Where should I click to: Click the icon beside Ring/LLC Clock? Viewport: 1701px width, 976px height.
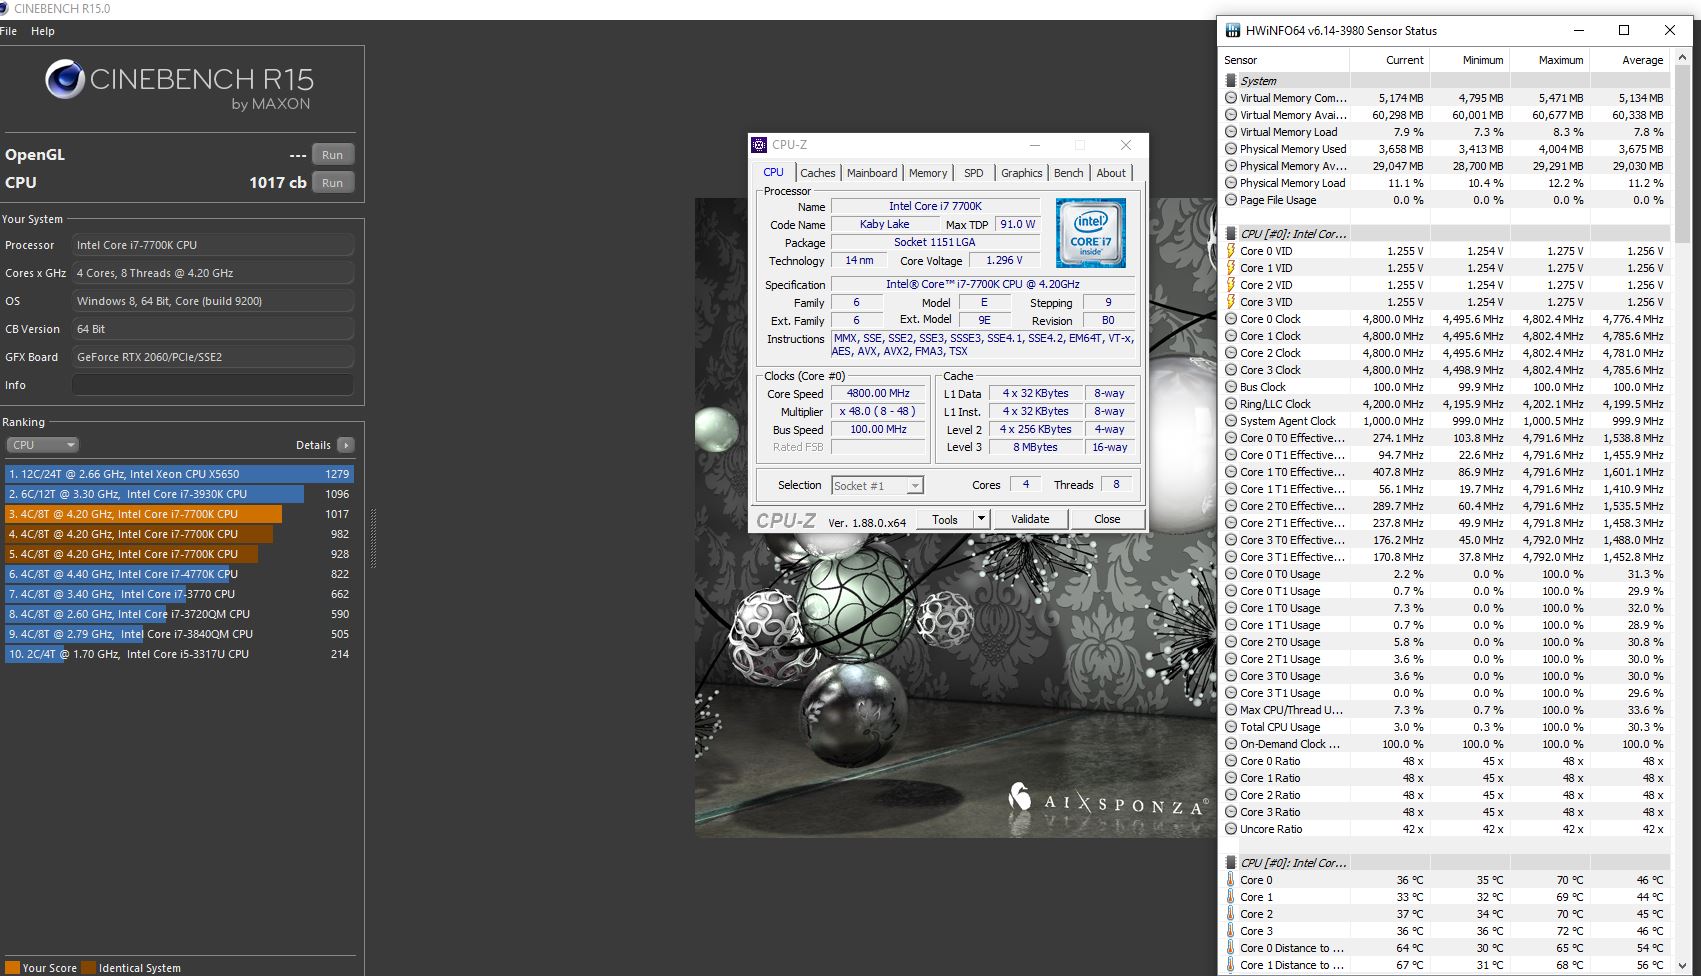(x=1231, y=404)
